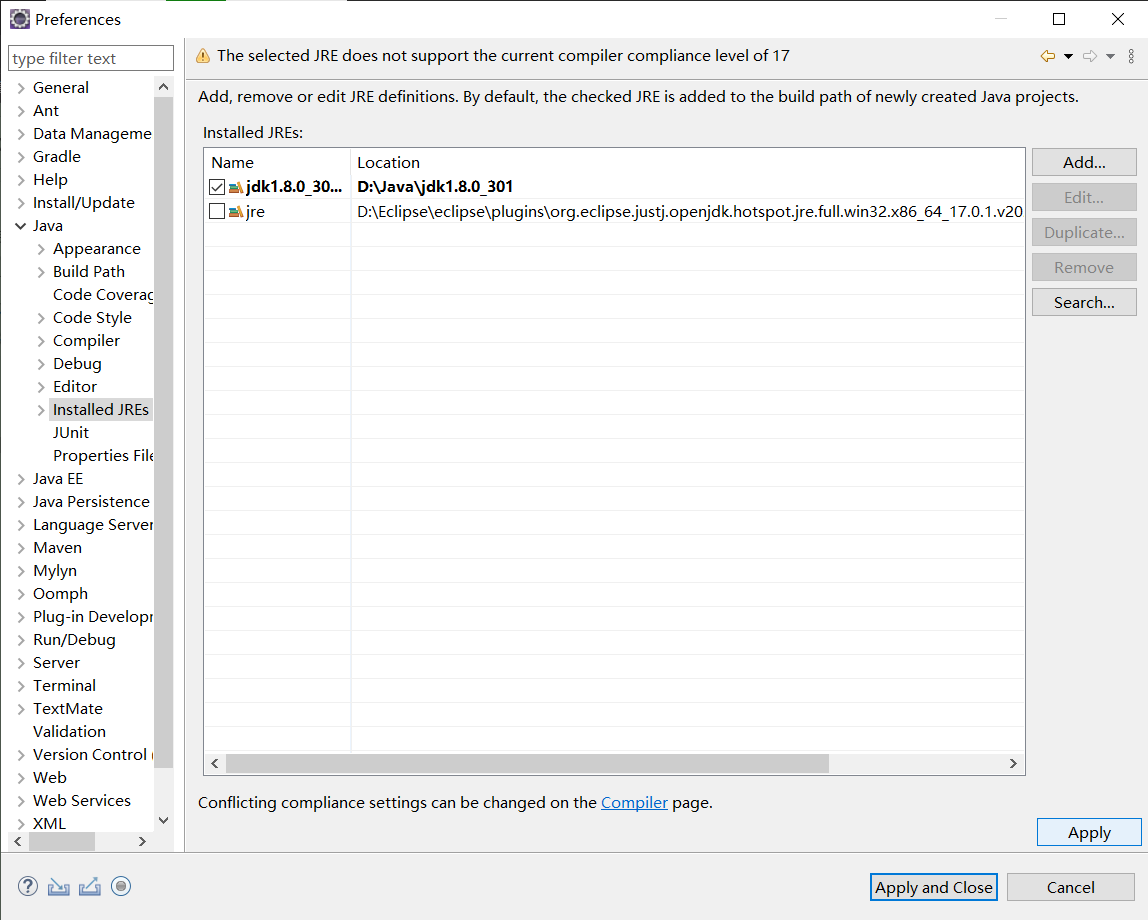Click the Compiler page hyperlink

tap(634, 802)
